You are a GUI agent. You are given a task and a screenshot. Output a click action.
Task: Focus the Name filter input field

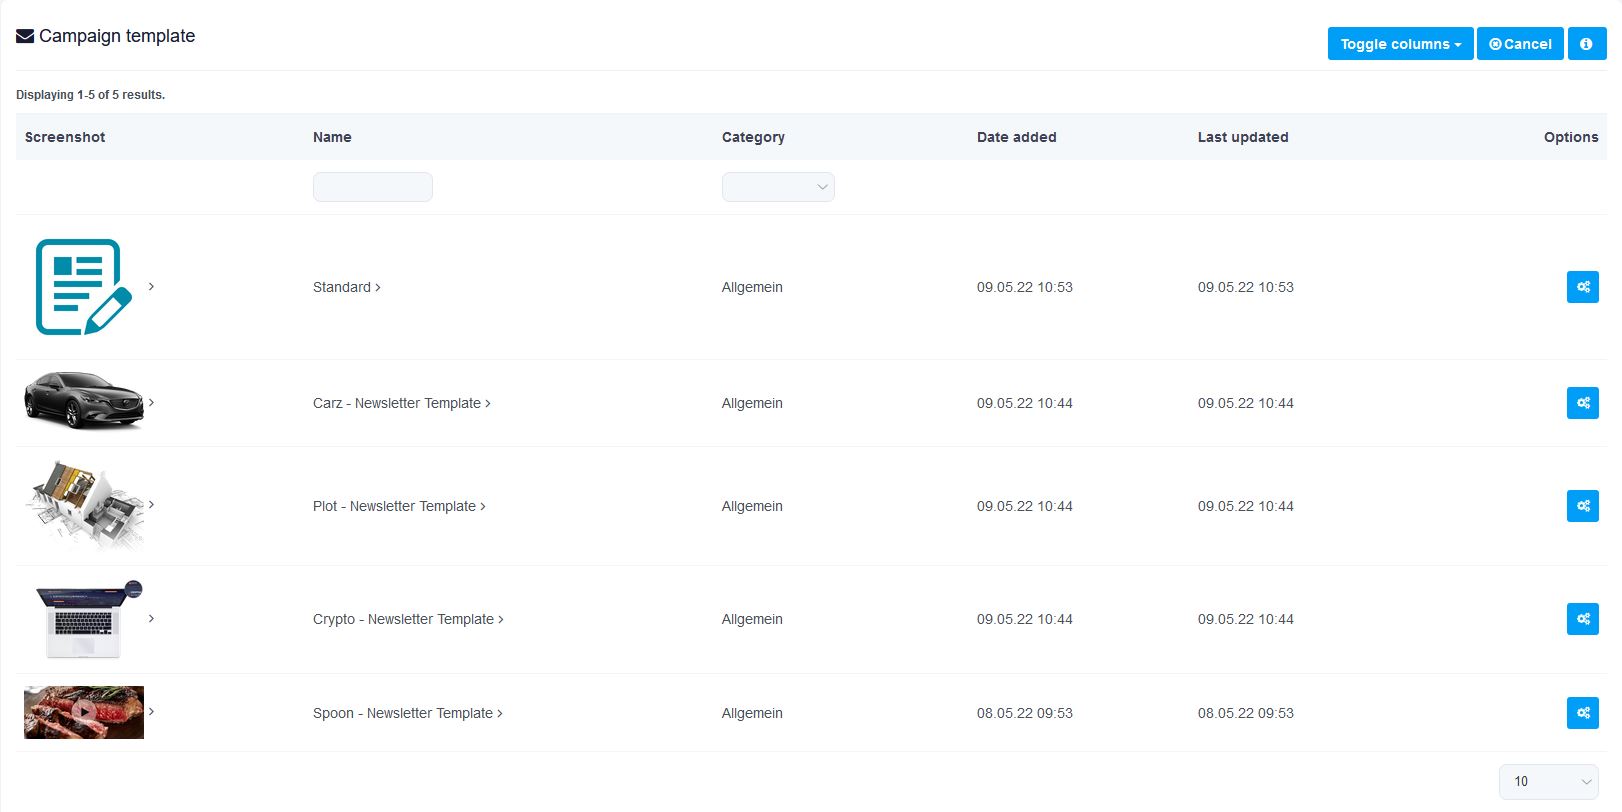click(372, 187)
